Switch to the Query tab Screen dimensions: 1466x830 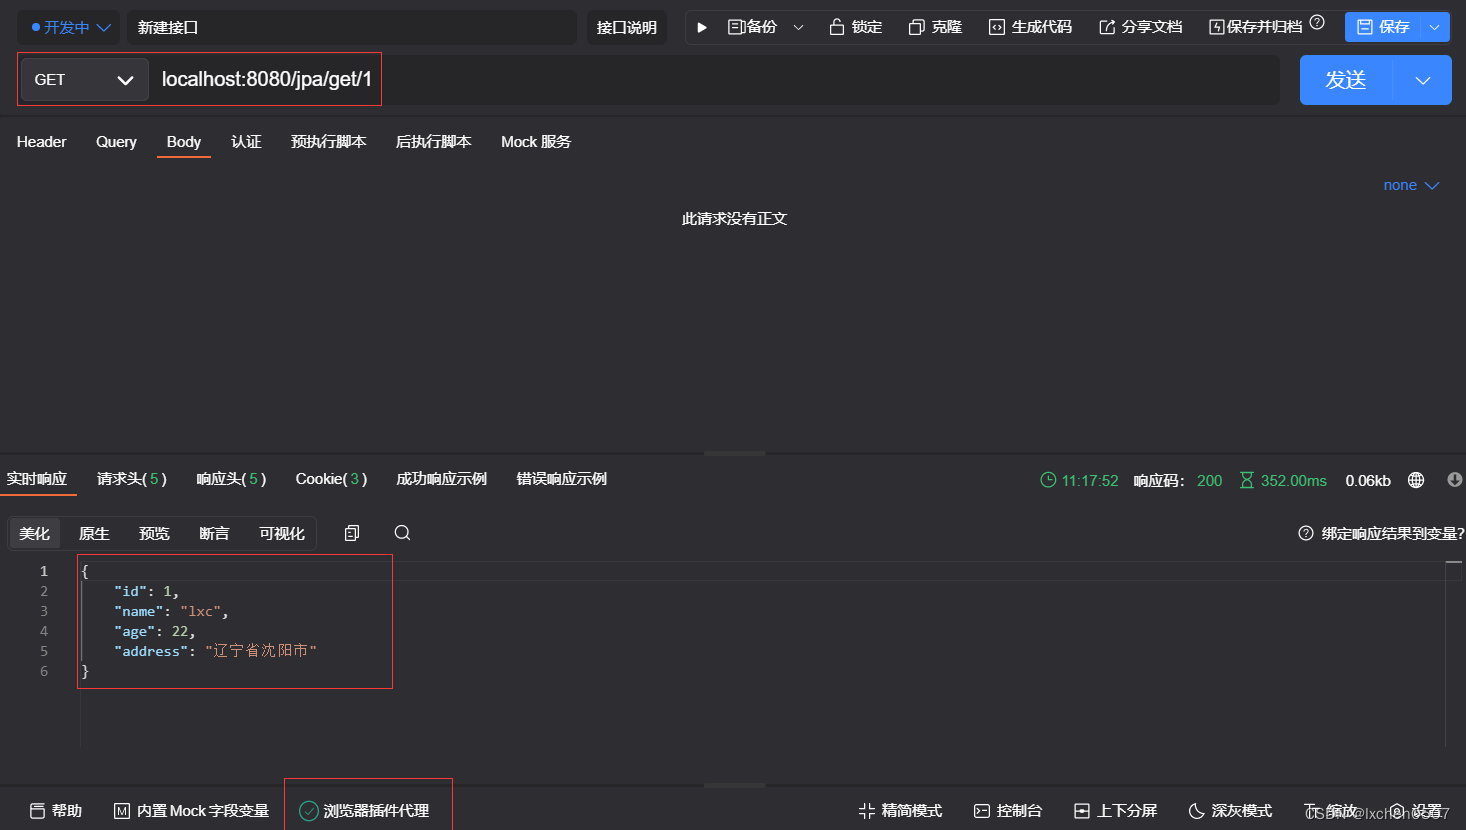[116, 142]
